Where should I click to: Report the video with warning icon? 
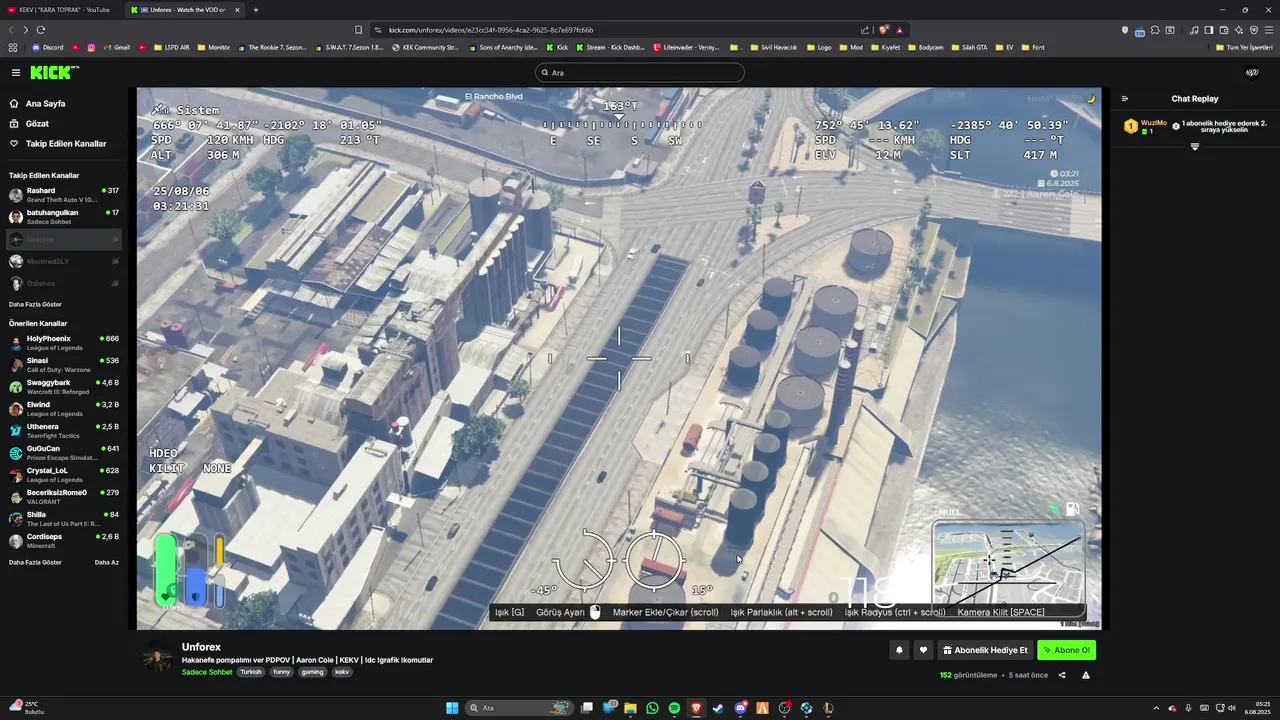(x=1086, y=675)
